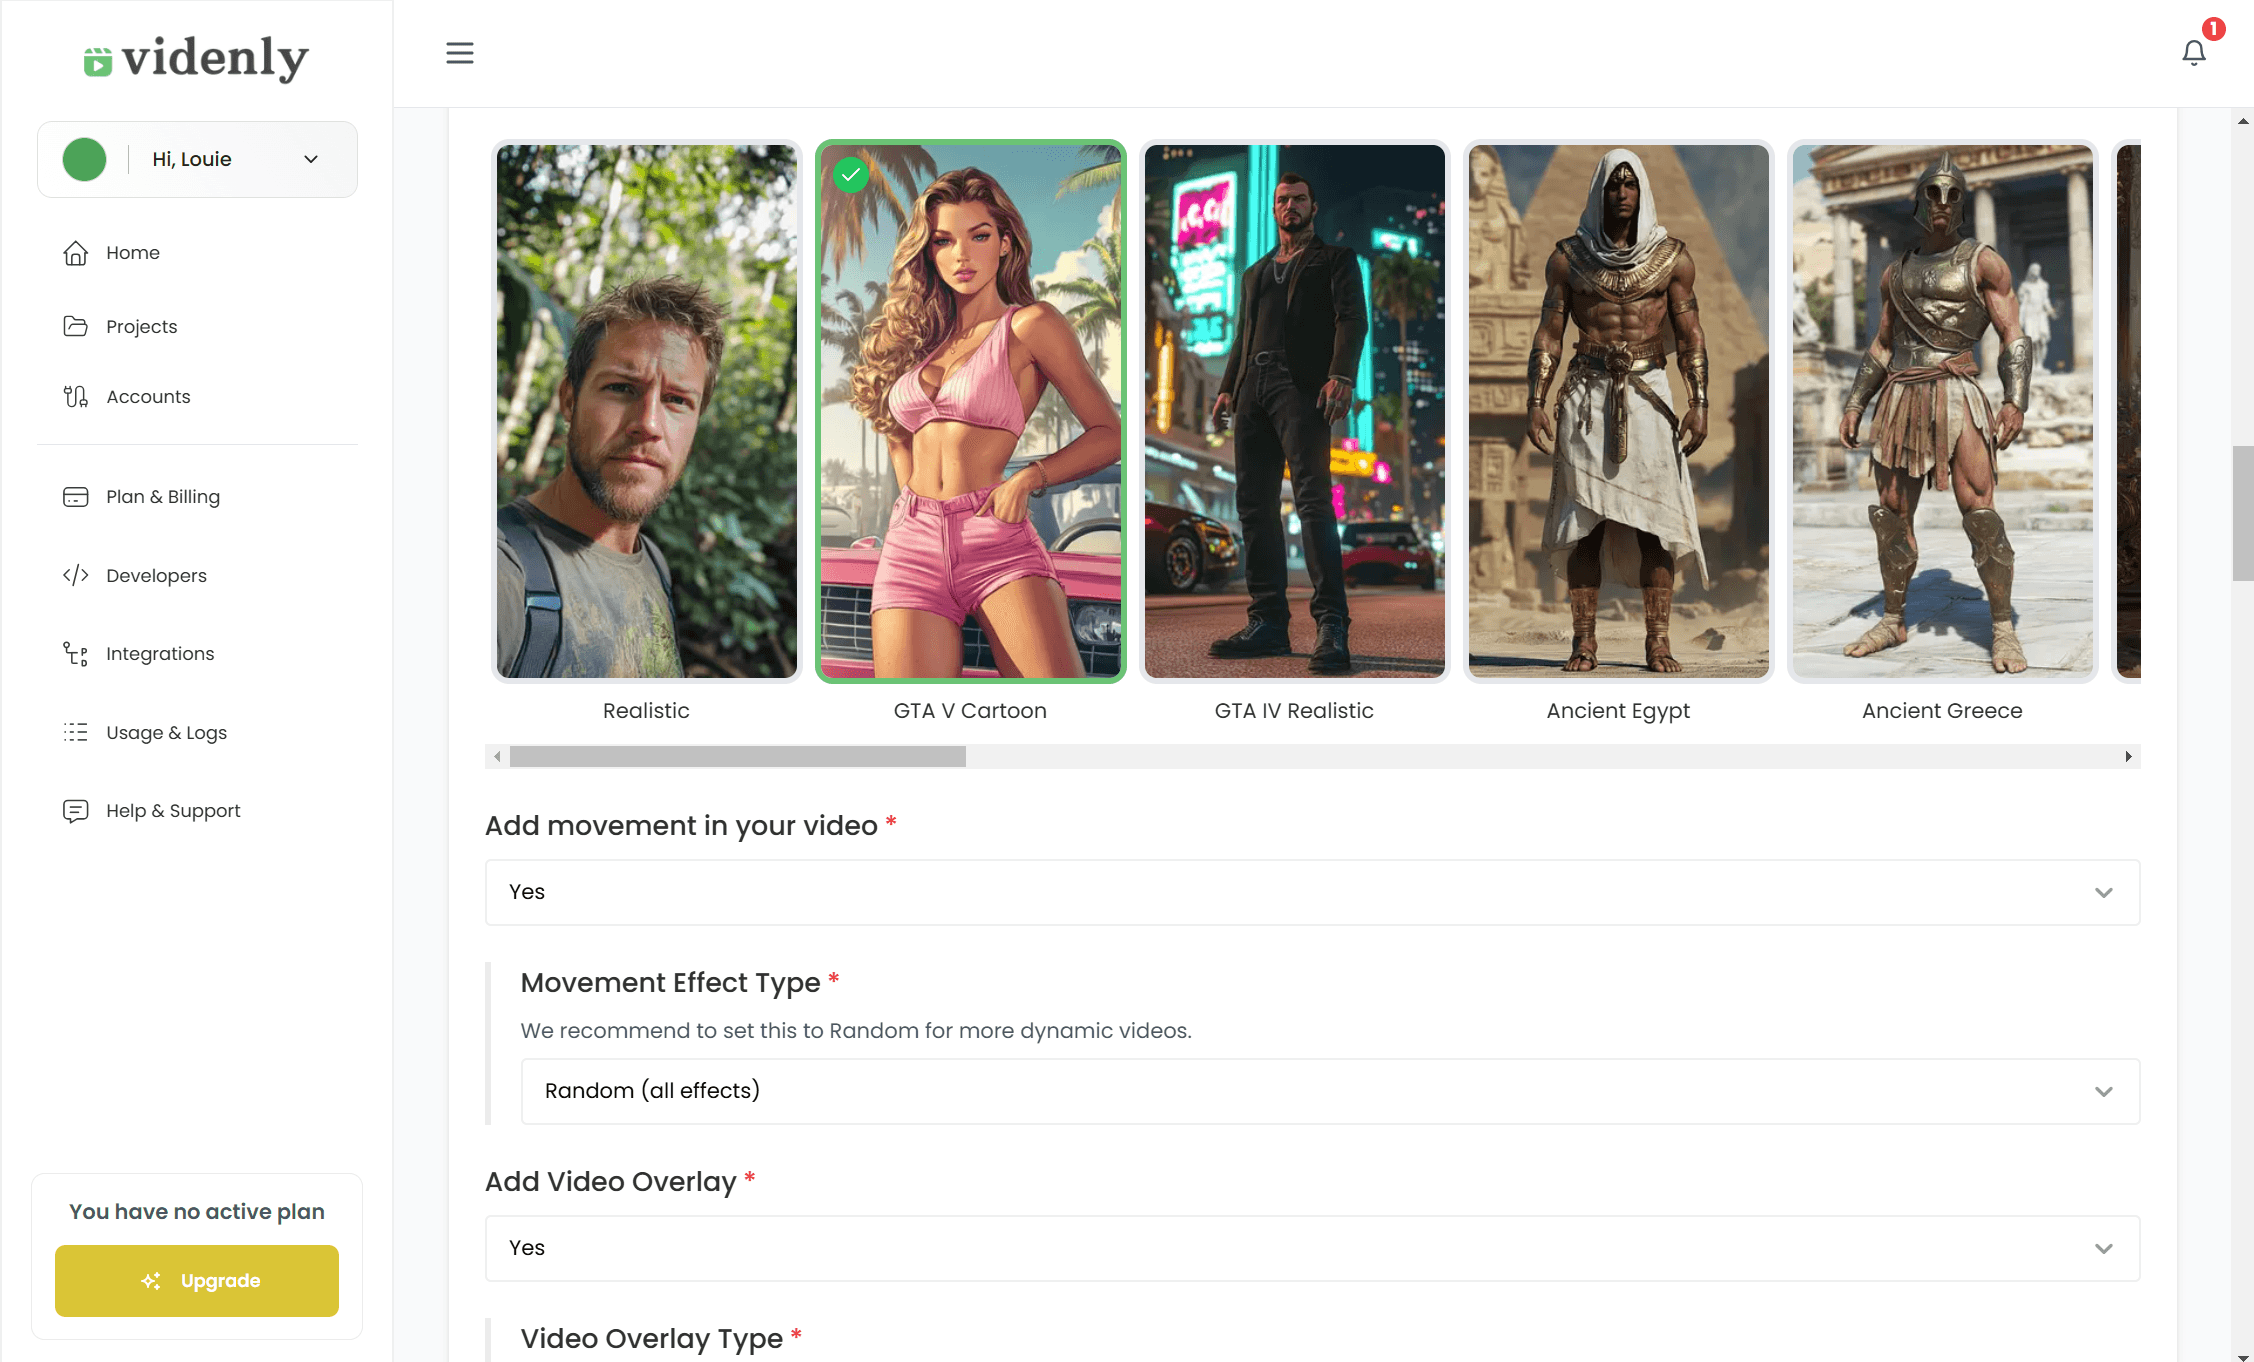Image resolution: width=2254 pixels, height=1362 pixels.
Task: Open Integrations panel
Action: click(159, 654)
